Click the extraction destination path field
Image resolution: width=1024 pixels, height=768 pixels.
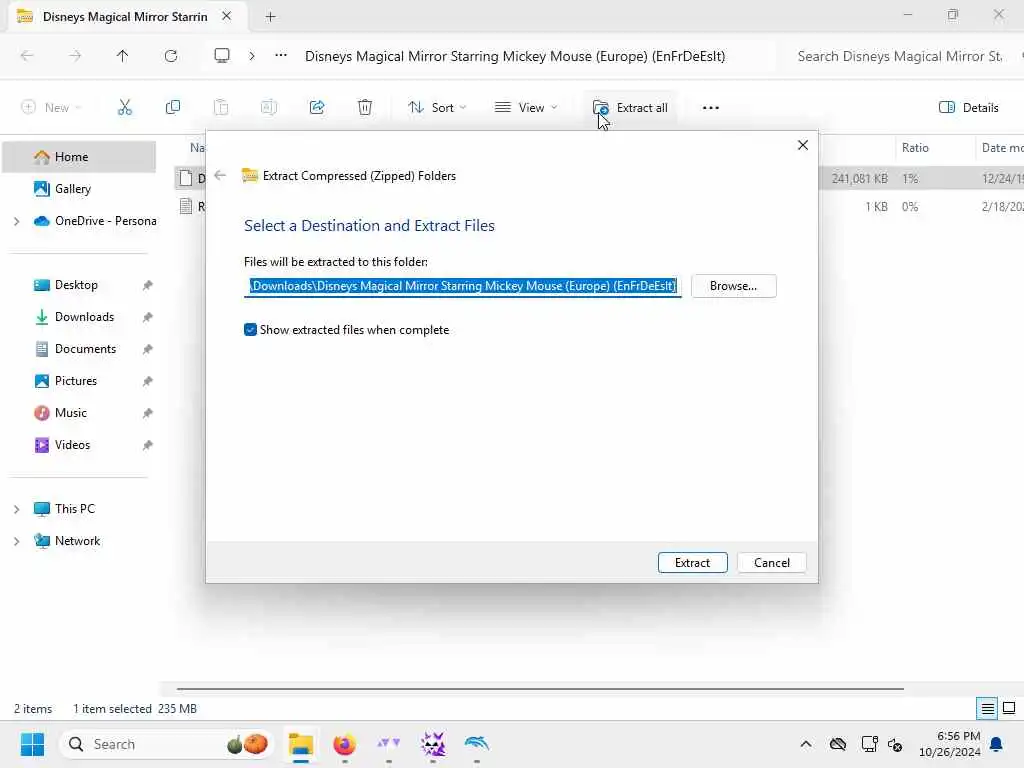(462, 286)
